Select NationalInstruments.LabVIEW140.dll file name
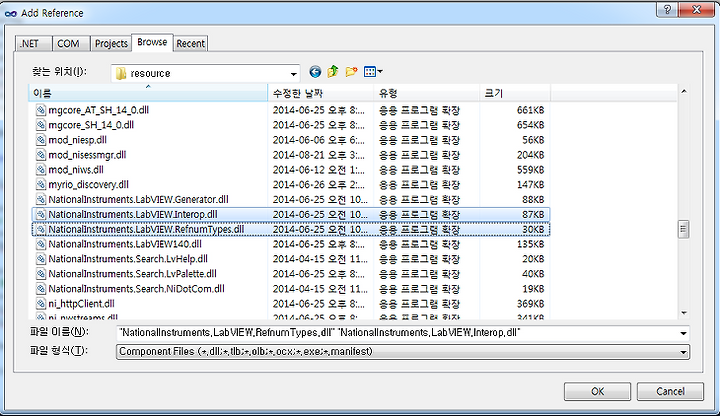 pos(125,244)
